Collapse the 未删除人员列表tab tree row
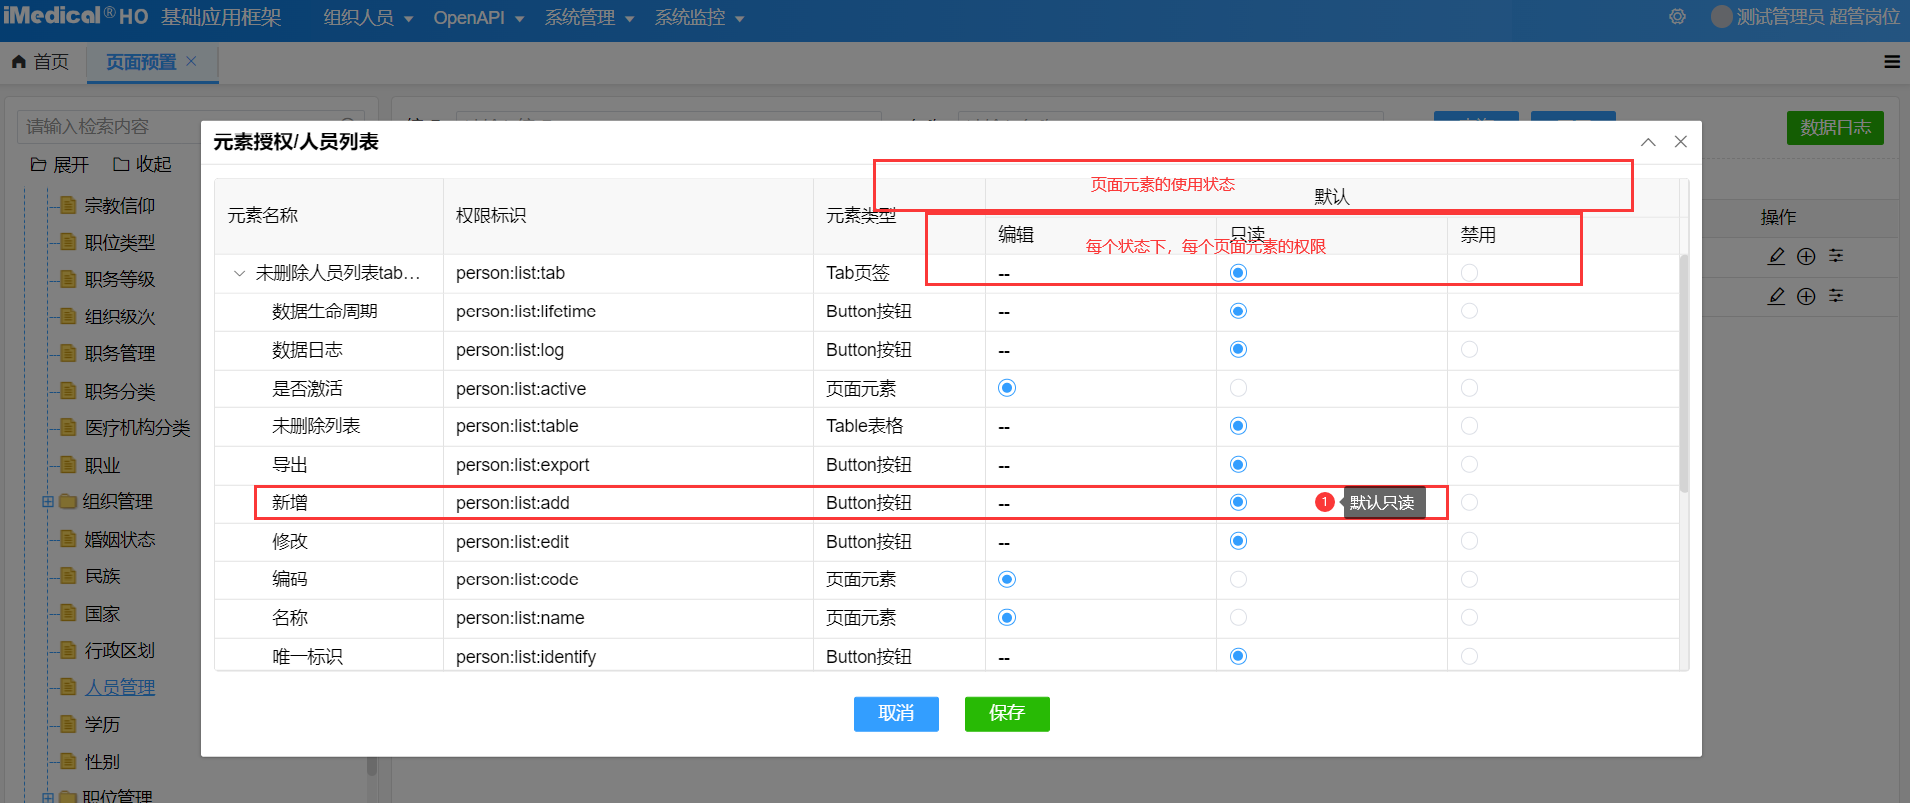Viewport: 1919px width, 812px height. coord(239,273)
